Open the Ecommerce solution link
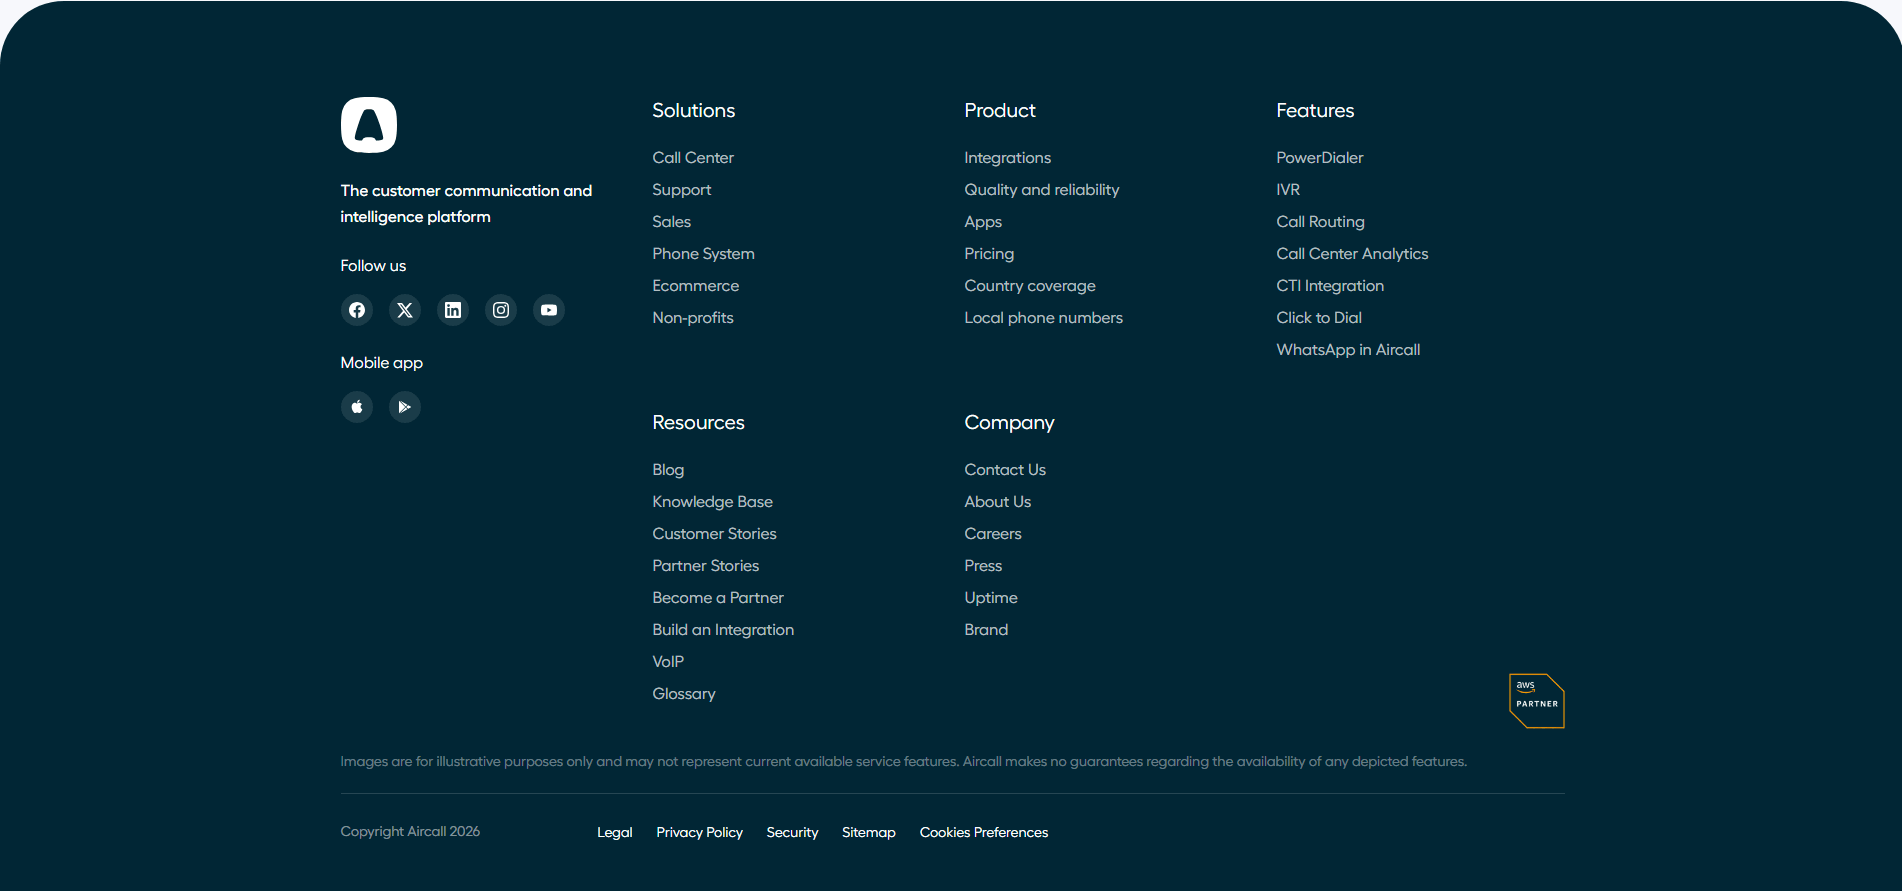Image resolution: width=1902 pixels, height=891 pixels. coord(696,286)
